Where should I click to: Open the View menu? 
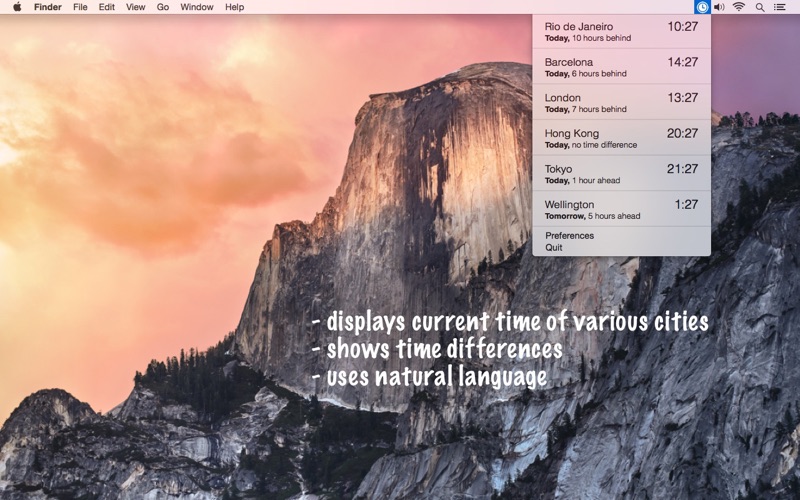click(x=136, y=7)
